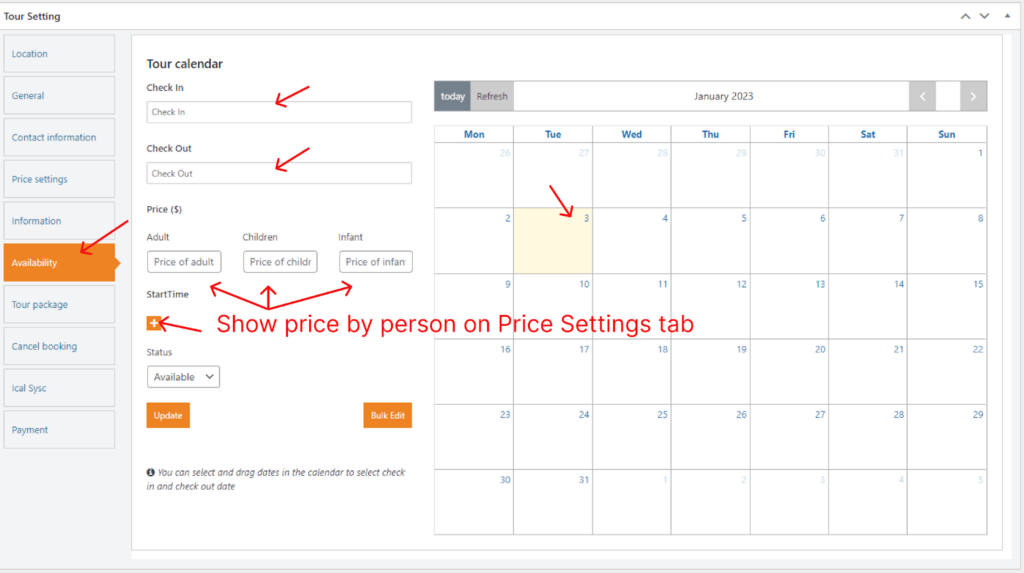Click the adult price input

tap(184, 262)
